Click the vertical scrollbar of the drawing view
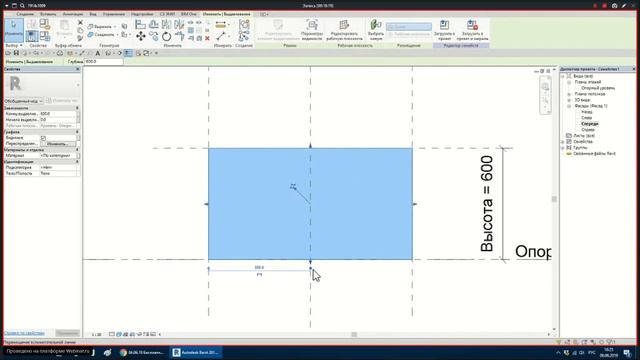 pyautogui.click(x=554, y=199)
